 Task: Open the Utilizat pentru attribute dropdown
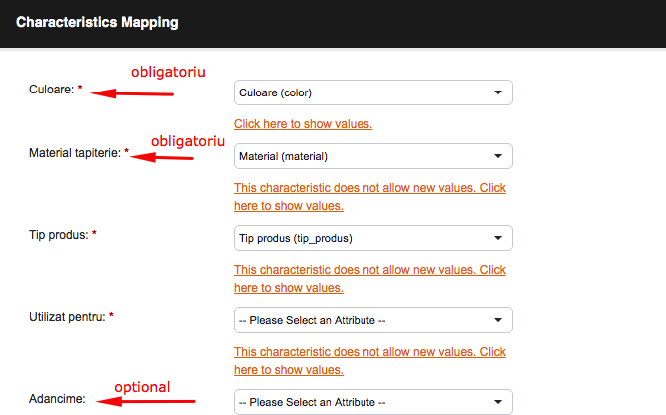tap(373, 320)
